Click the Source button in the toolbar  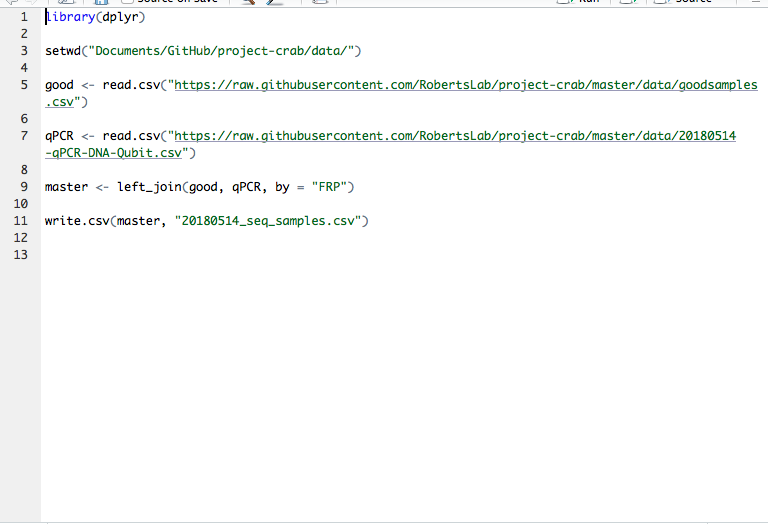[688, 2]
